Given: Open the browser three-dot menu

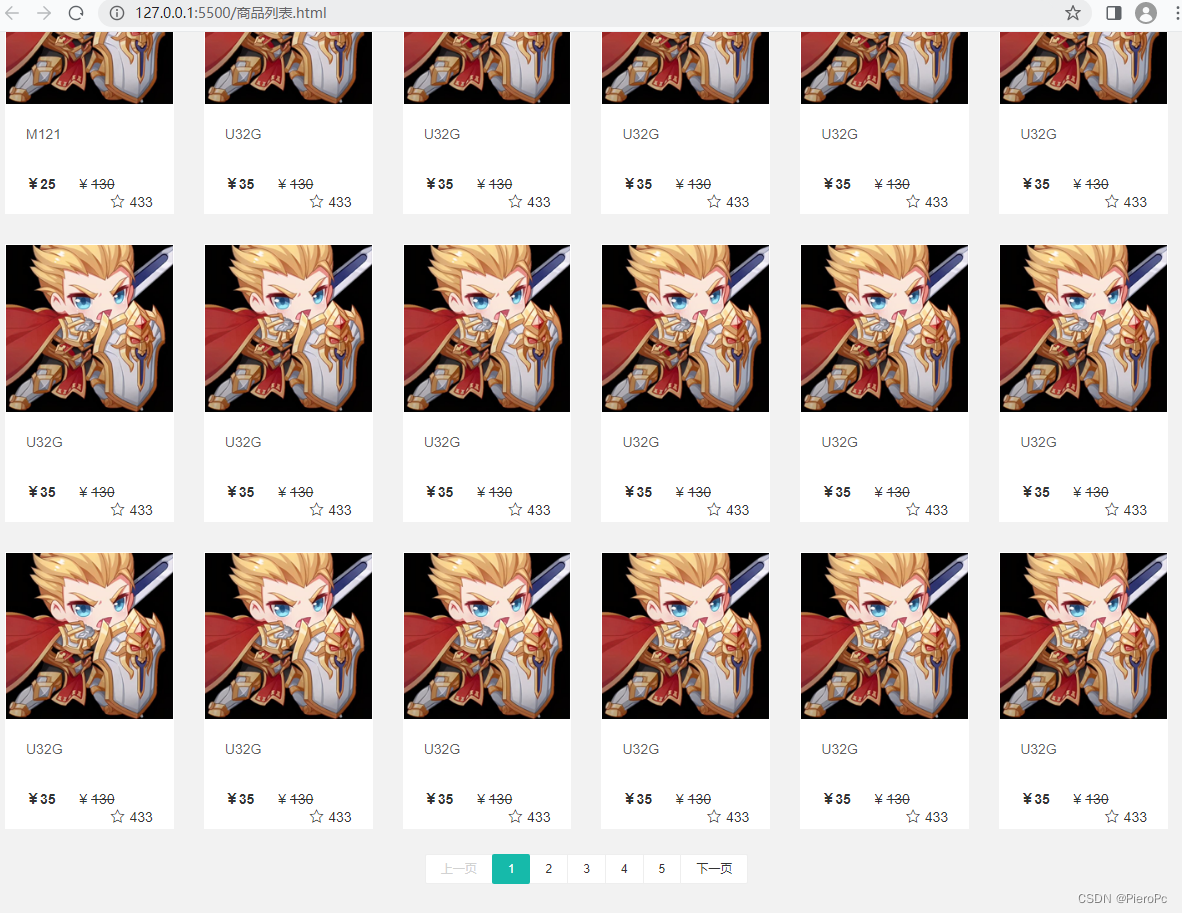Looking at the screenshot, I should click(x=1177, y=13).
